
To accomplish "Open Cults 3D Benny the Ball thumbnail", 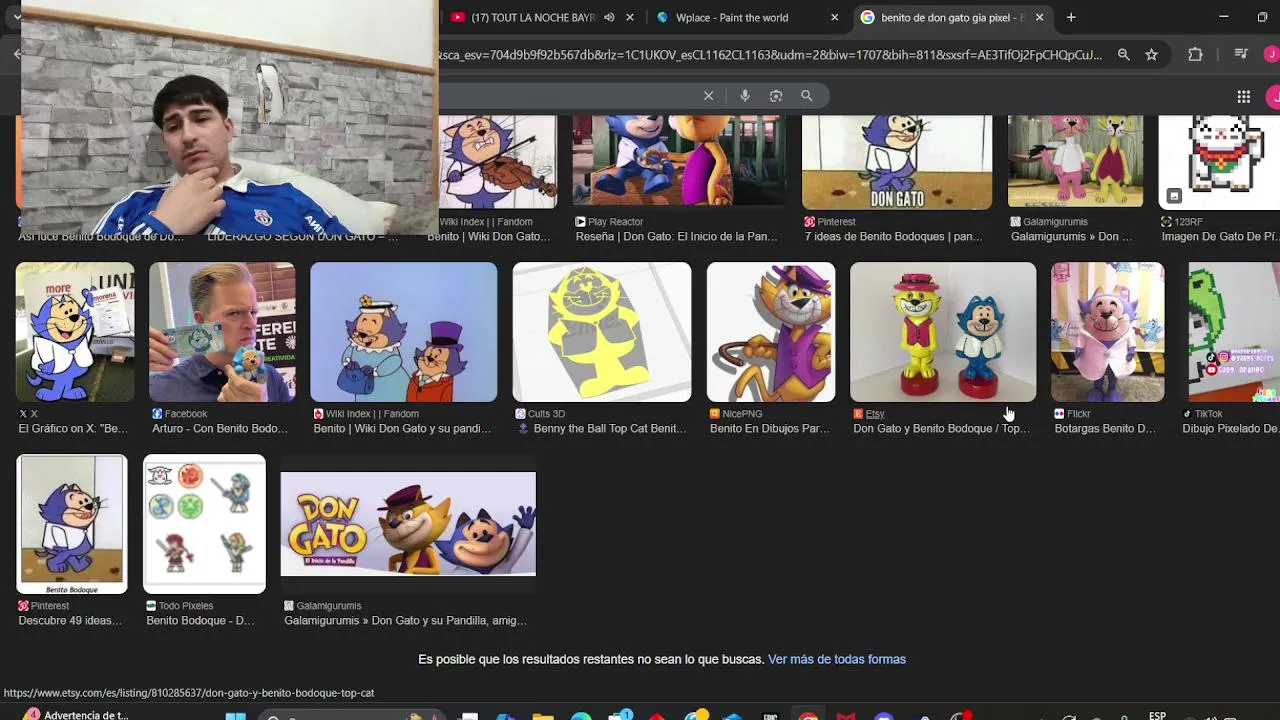I will tap(602, 332).
